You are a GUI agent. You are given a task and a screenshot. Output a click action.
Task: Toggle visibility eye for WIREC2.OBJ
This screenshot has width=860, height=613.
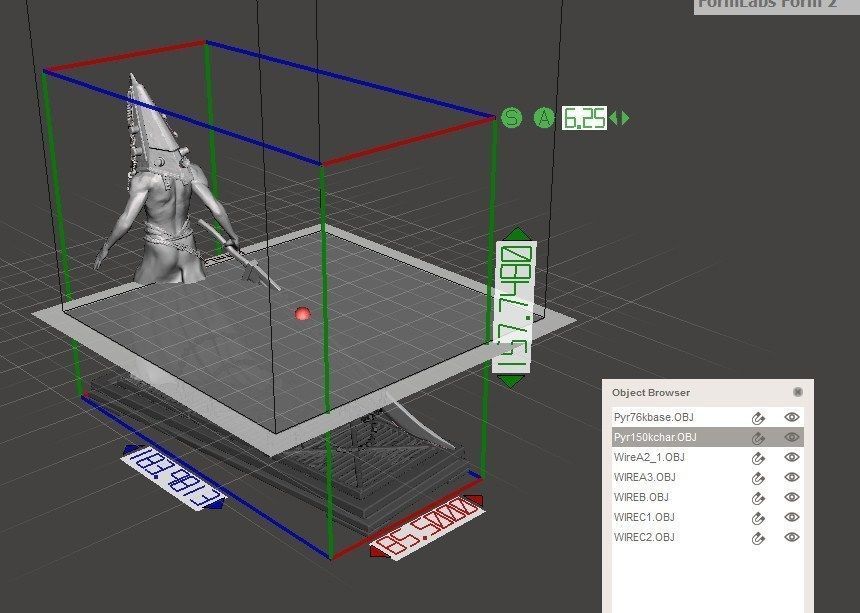pyautogui.click(x=791, y=537)
